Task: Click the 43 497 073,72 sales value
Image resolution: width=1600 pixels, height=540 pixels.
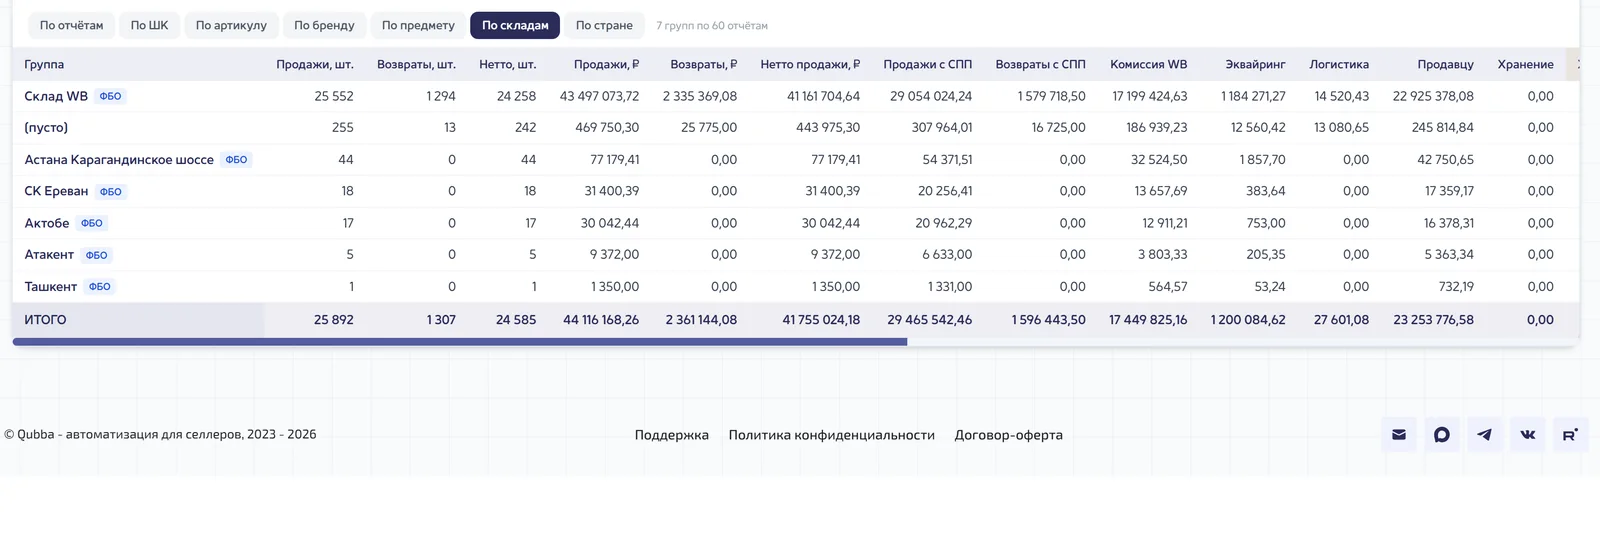Action: (599, 96)
